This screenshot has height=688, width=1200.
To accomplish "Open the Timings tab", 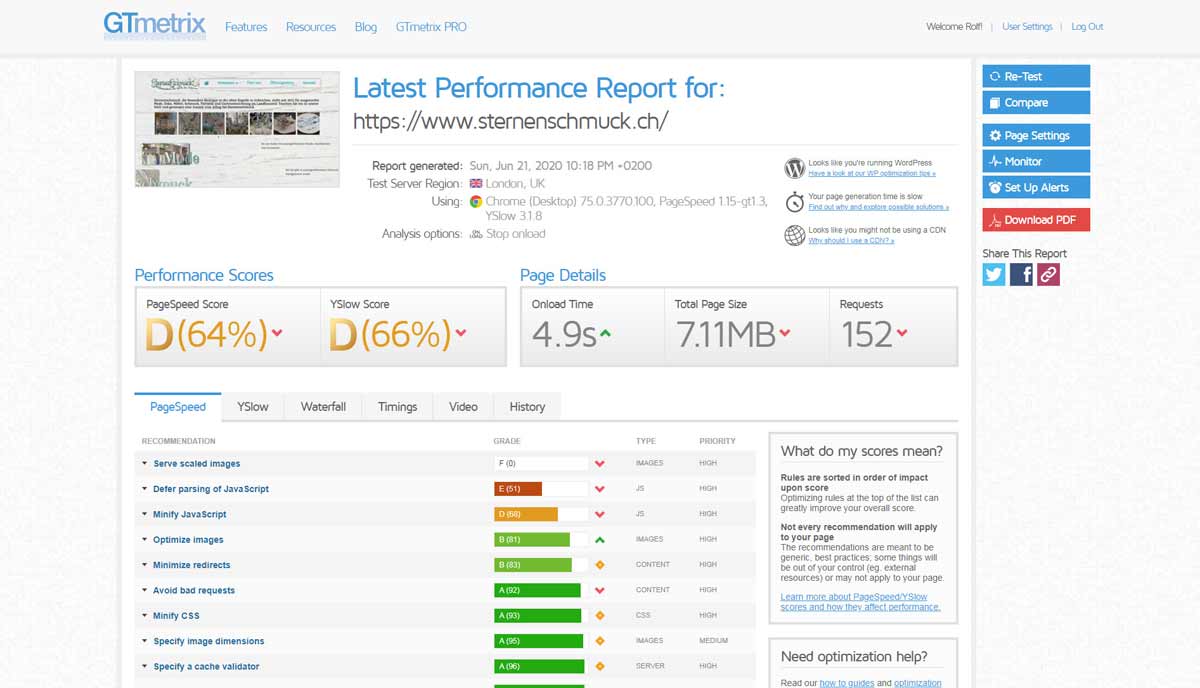I will tap(397, 407).
